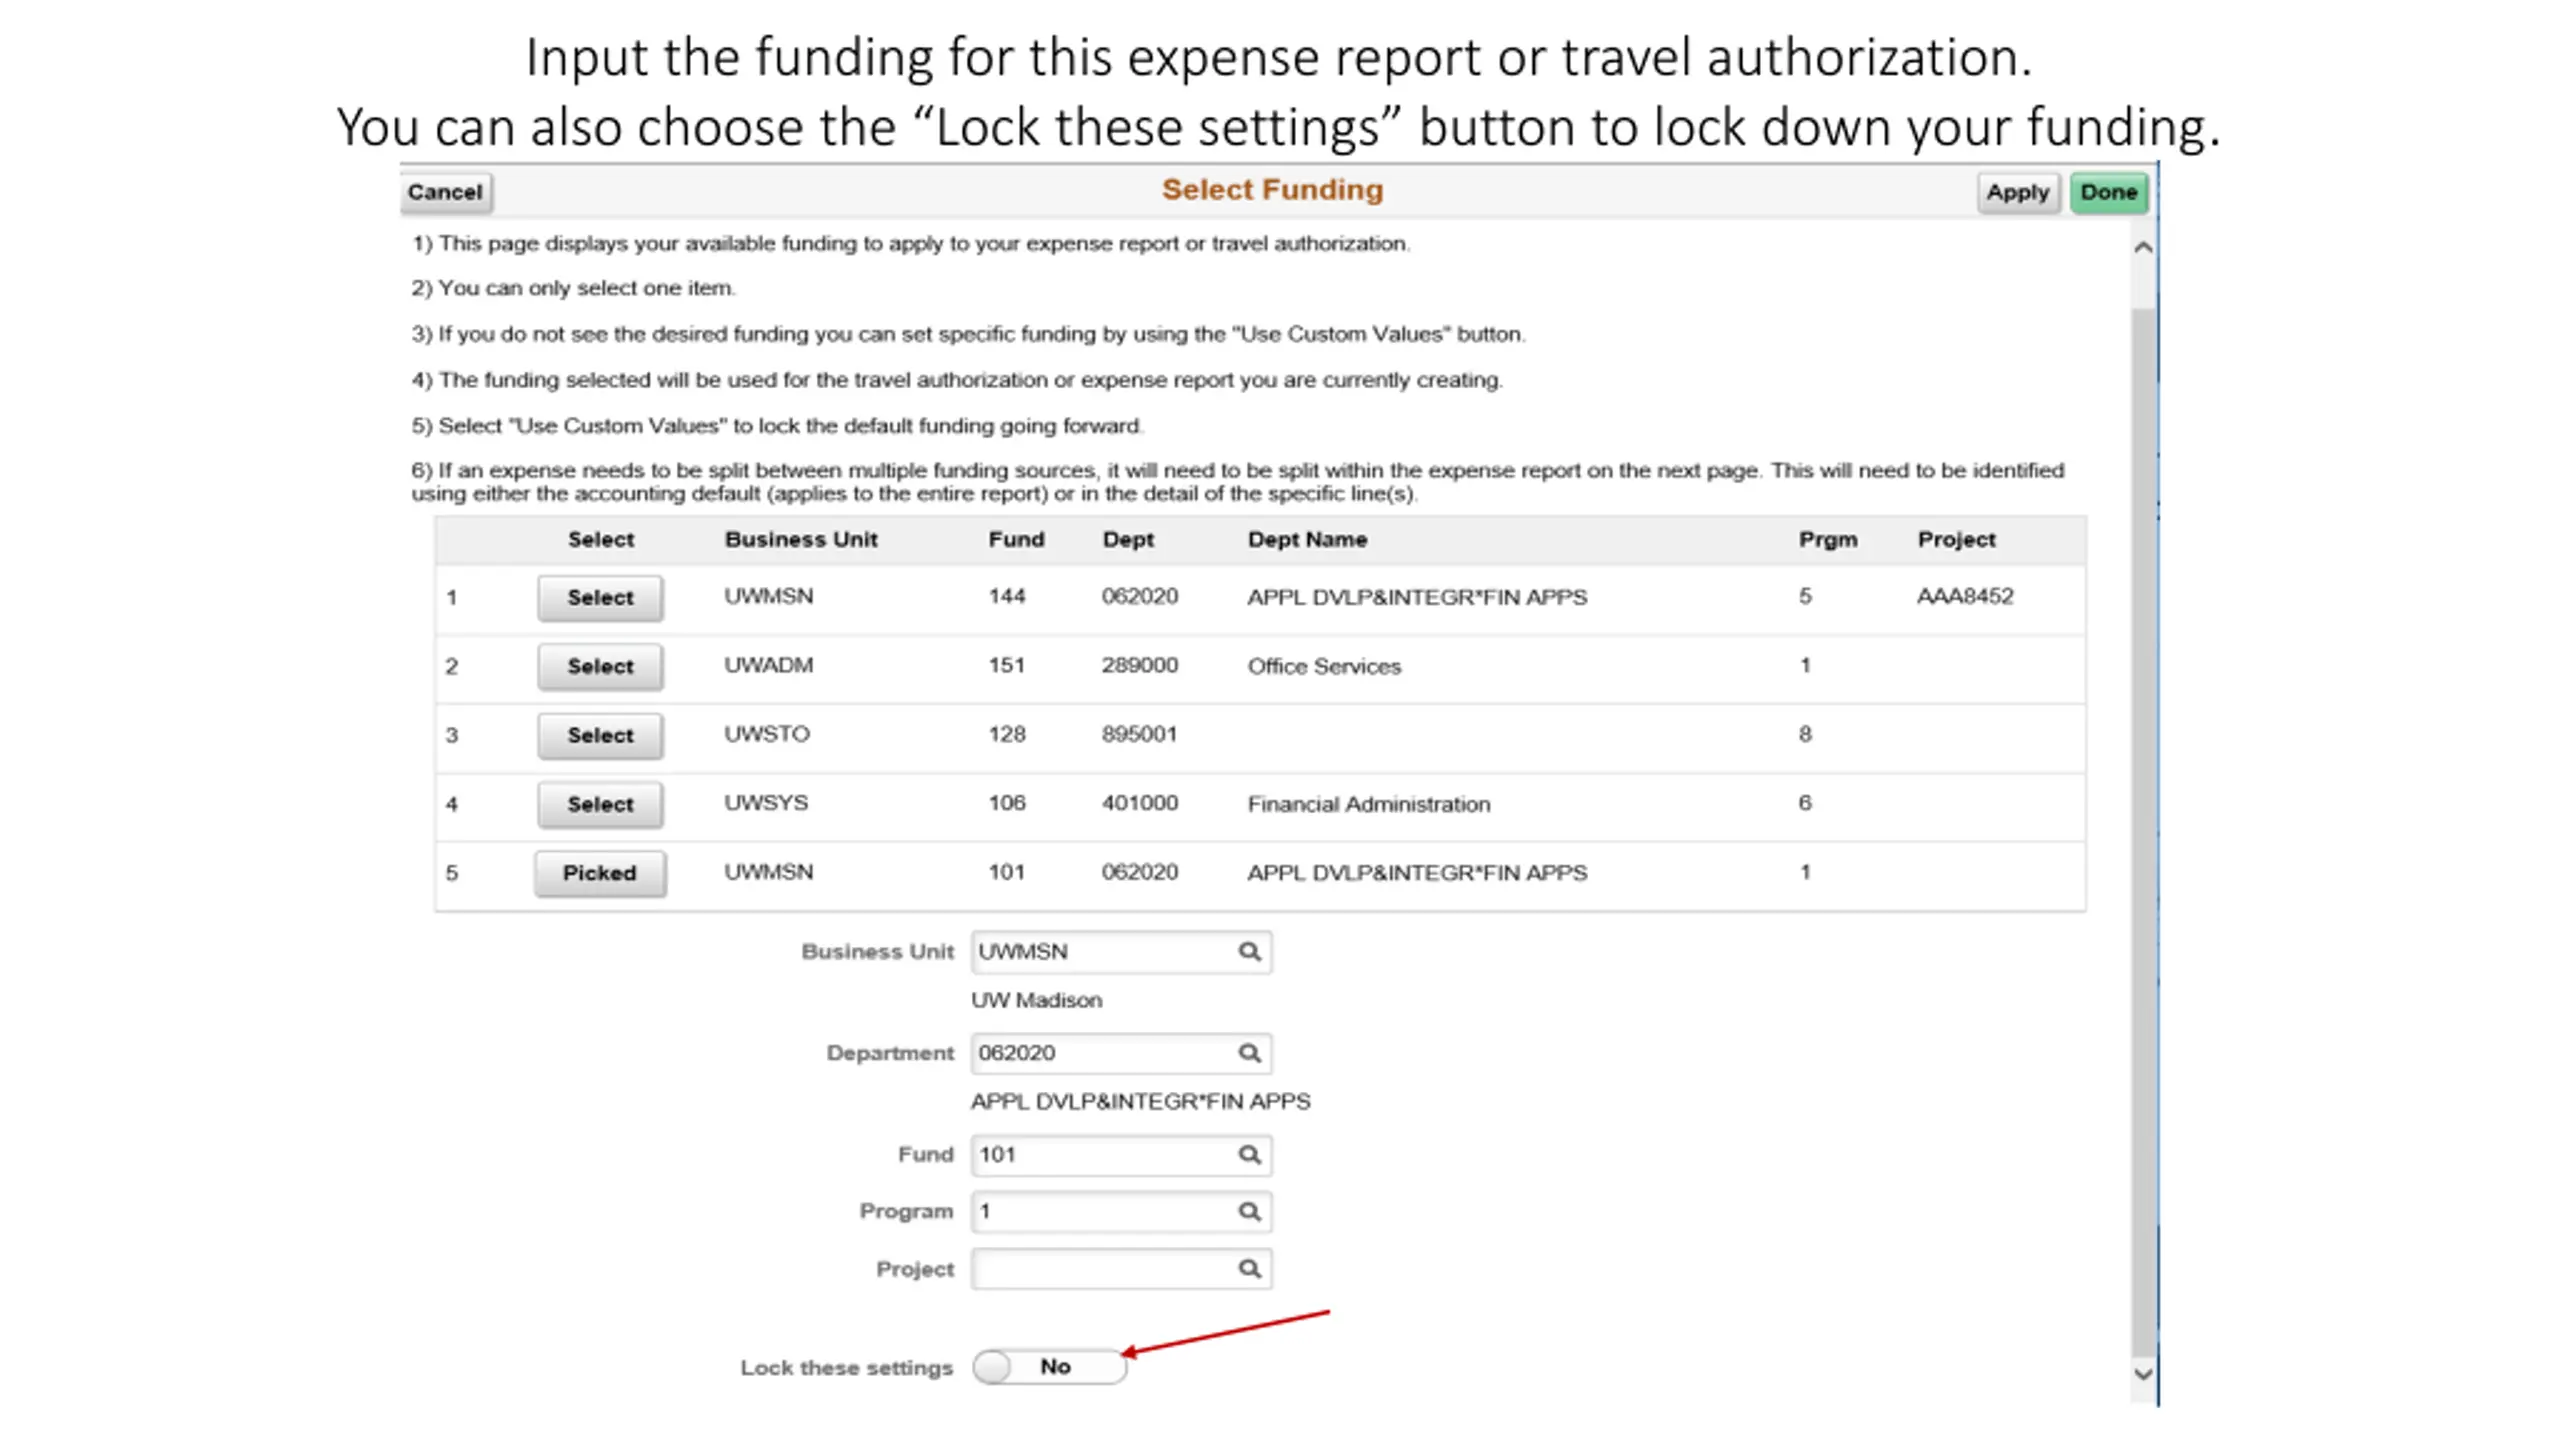Focus the Department input field
This screenshot has width=2560, height=1440.
(x=1104, y=1053)
